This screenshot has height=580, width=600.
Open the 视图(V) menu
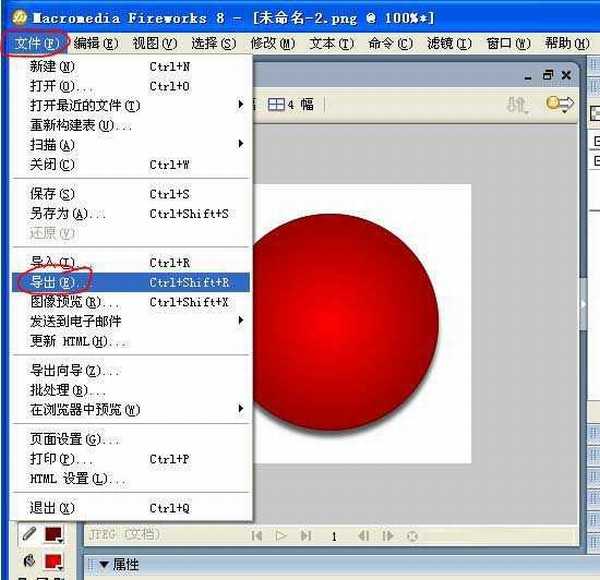pyautogui.click(x=155, y=44)
